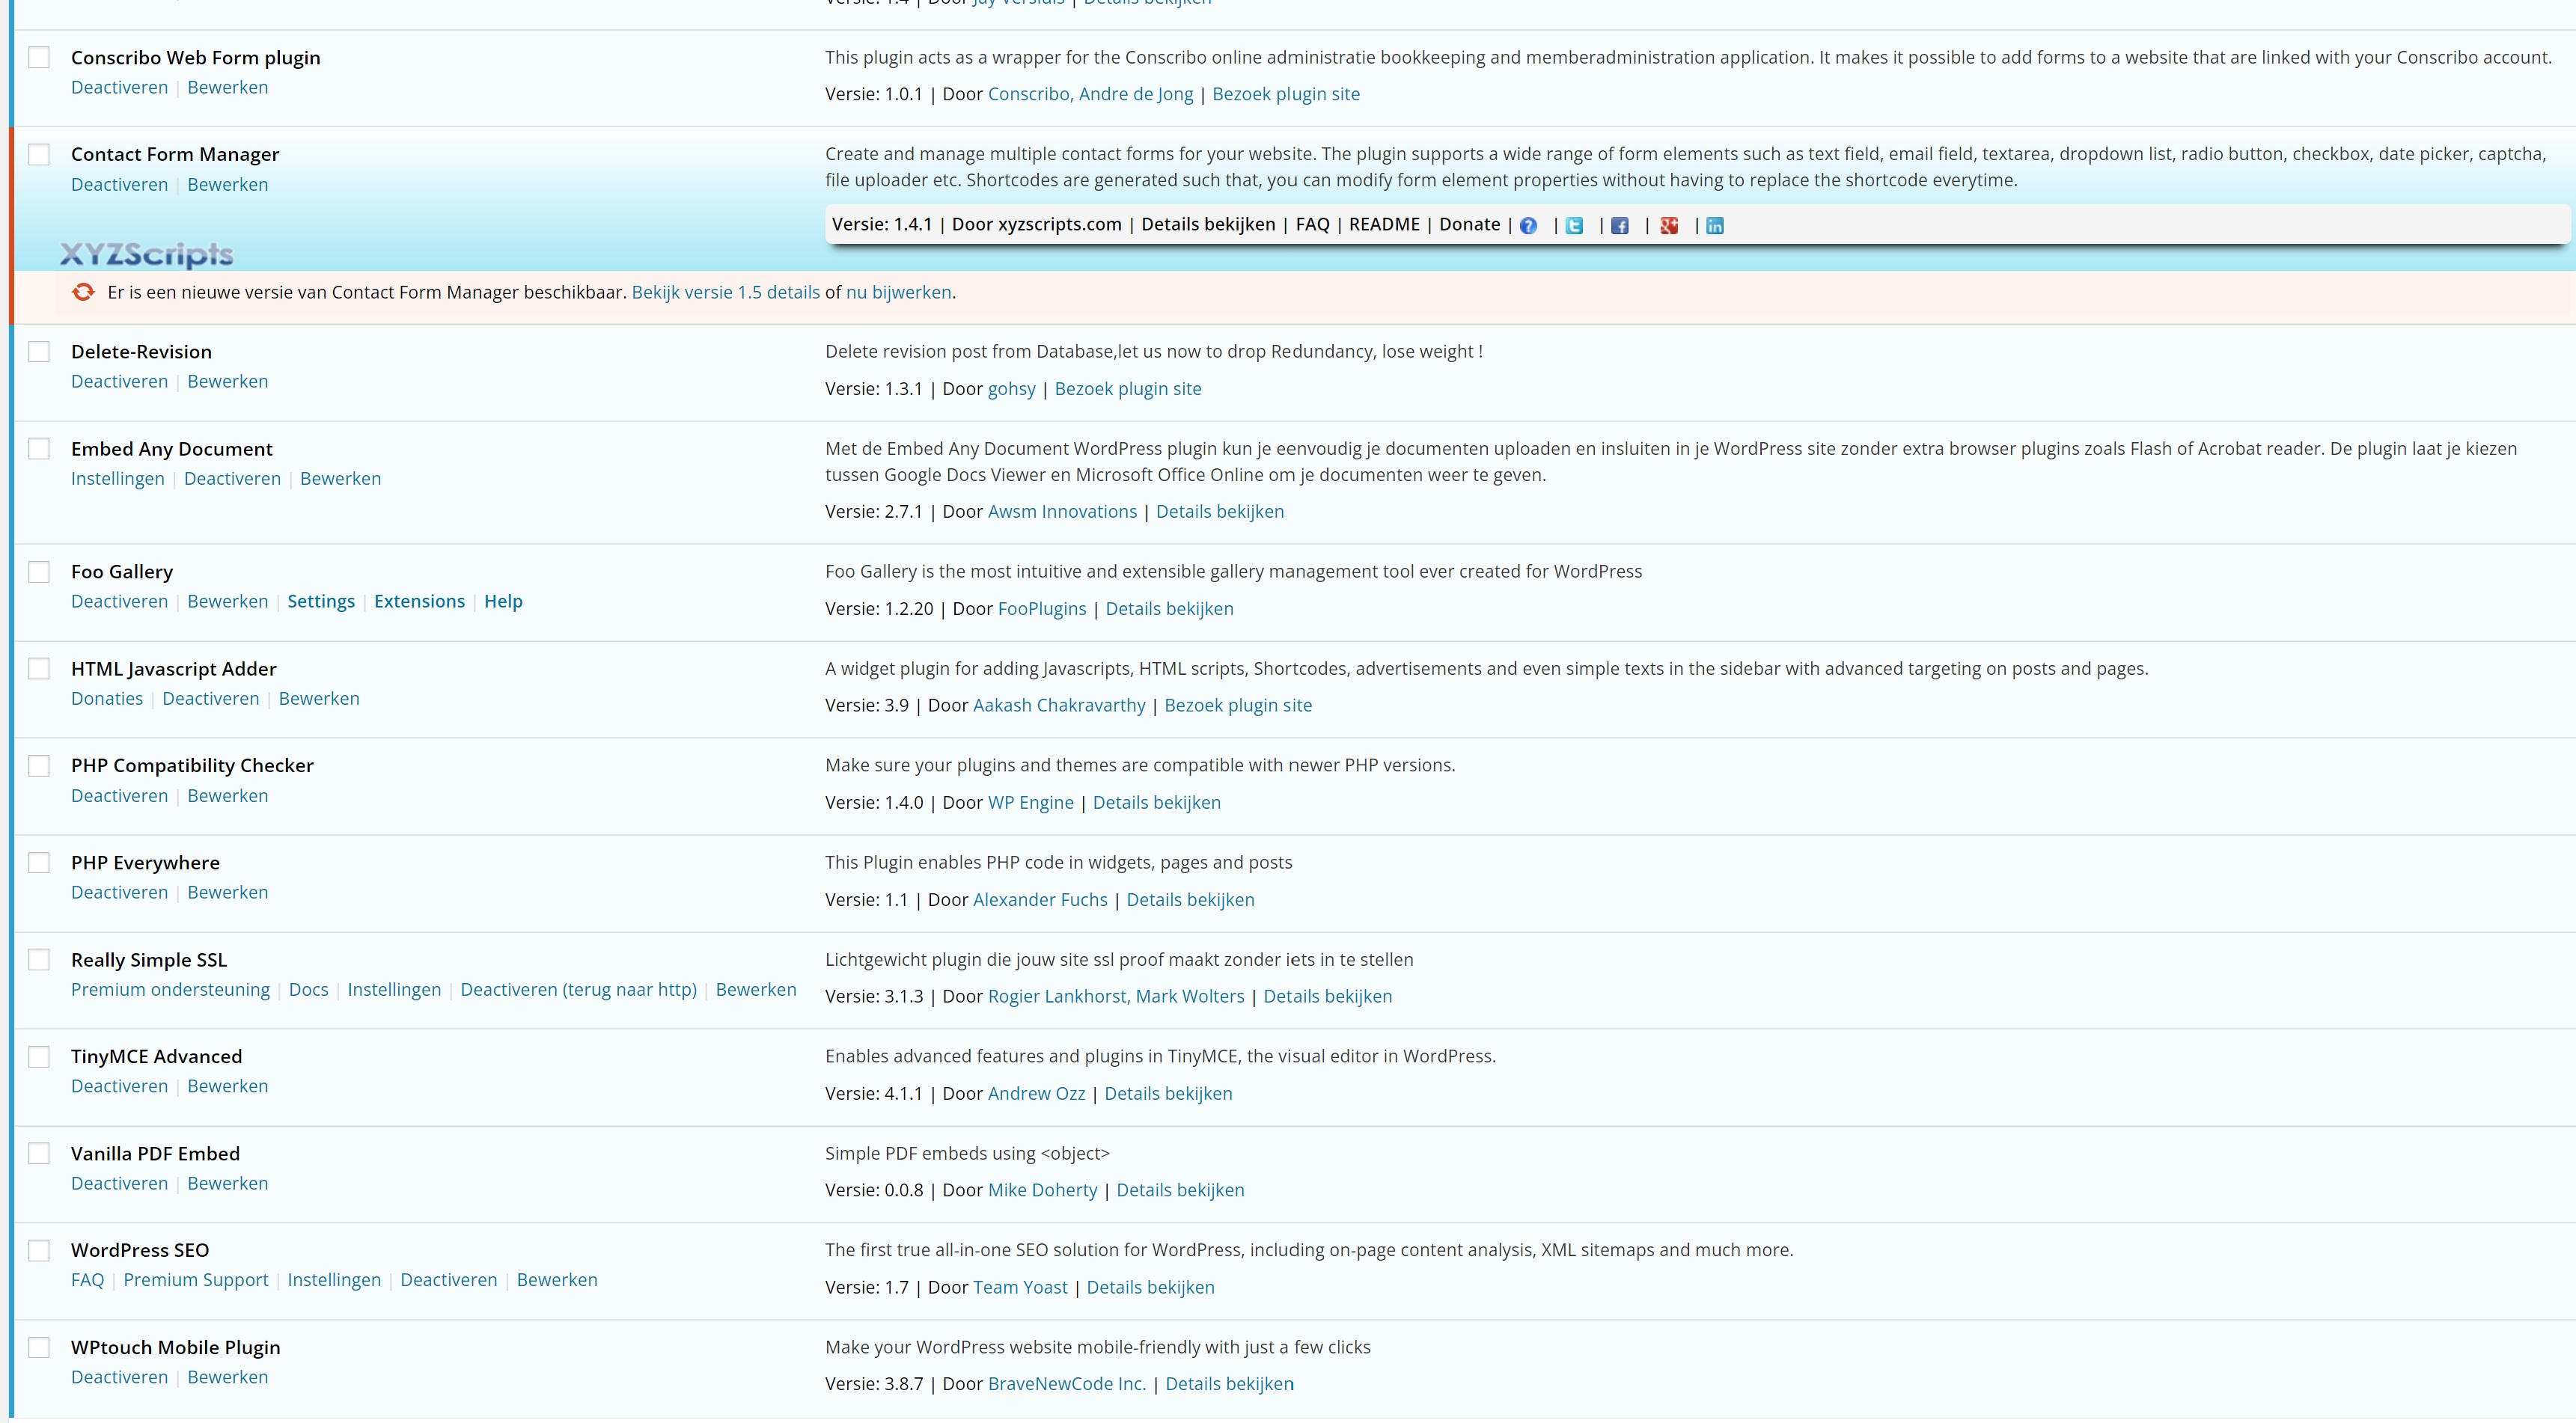This screenshot has height=1423, width=2576.
Task: Click Bewerken under PHP Everywhere
Action: pyautogui.click(x=228, y=893)
